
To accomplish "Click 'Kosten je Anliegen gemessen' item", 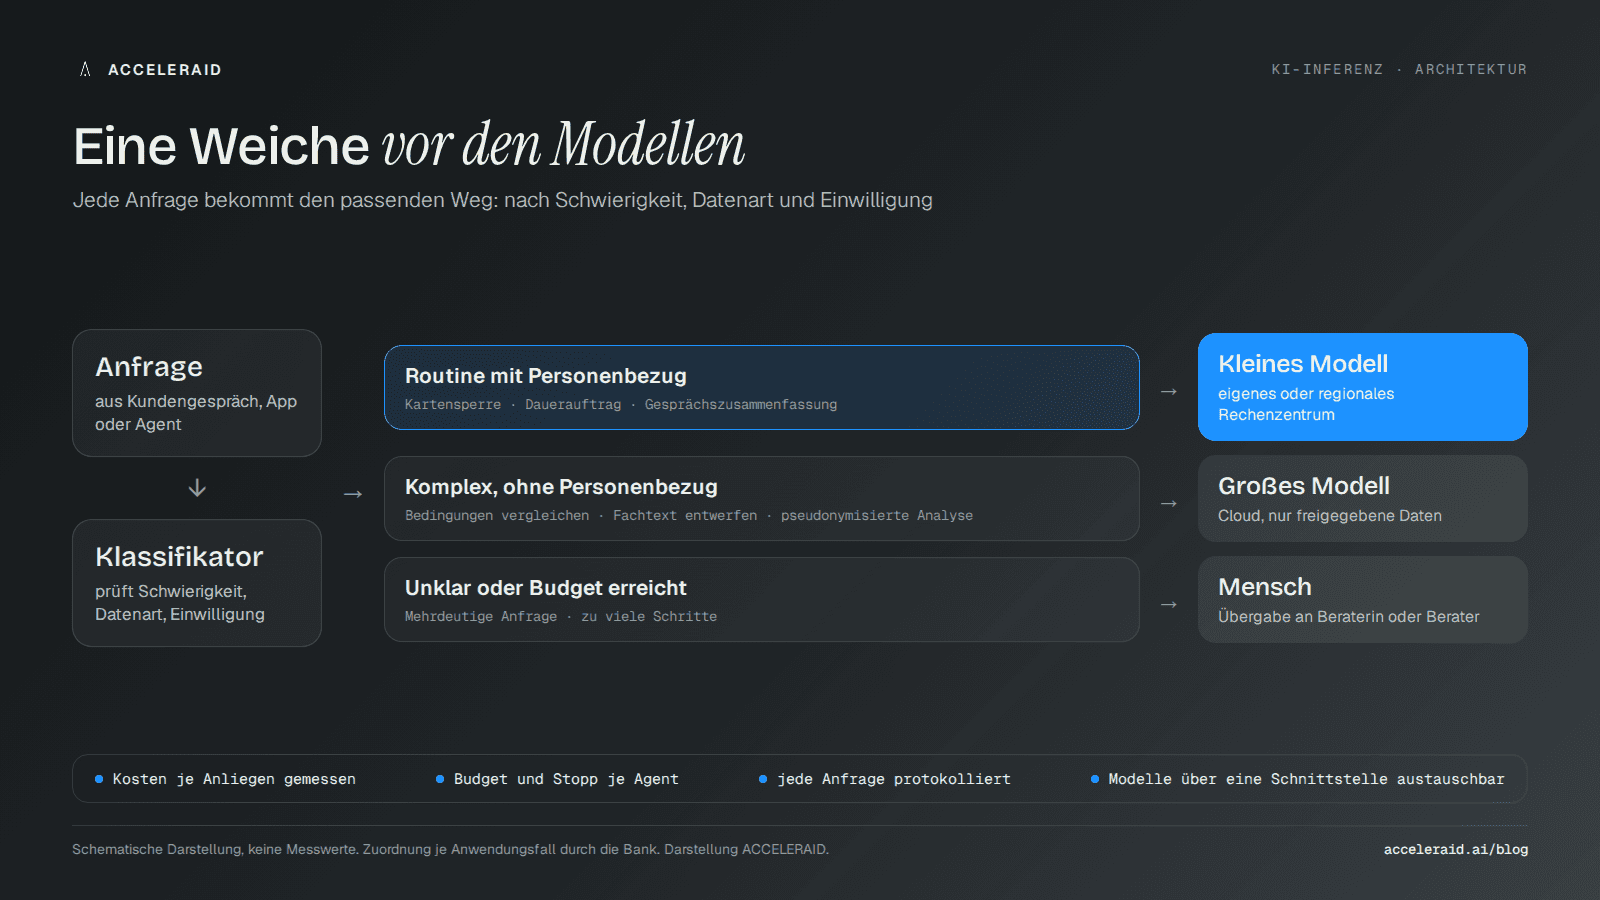I will pos(234,779).
